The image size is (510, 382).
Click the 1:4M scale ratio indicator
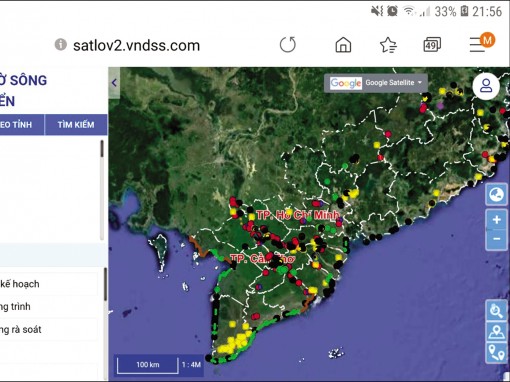[191, 365]
